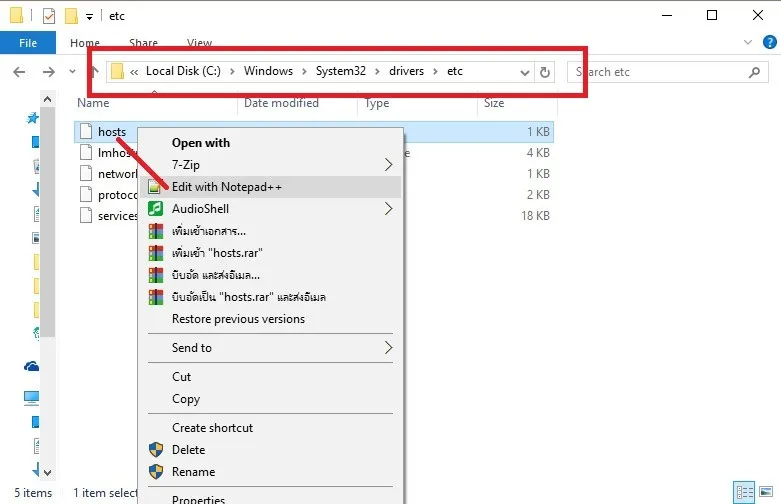Expand the address bar double-chevron overflow
This screenshot has width=781, height=504.
(x=134, y=72)
